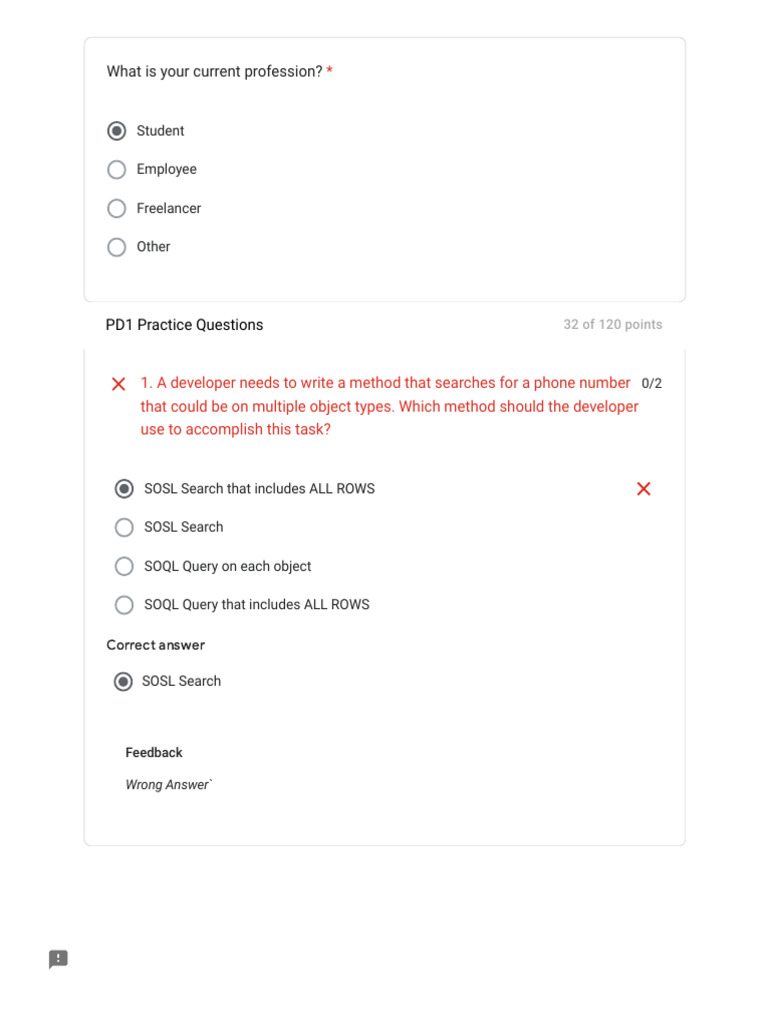This screenshot has width=768, height=1024.
Task: Click red X next to ALL ROWS answer
Action: [x=643, y=488]
